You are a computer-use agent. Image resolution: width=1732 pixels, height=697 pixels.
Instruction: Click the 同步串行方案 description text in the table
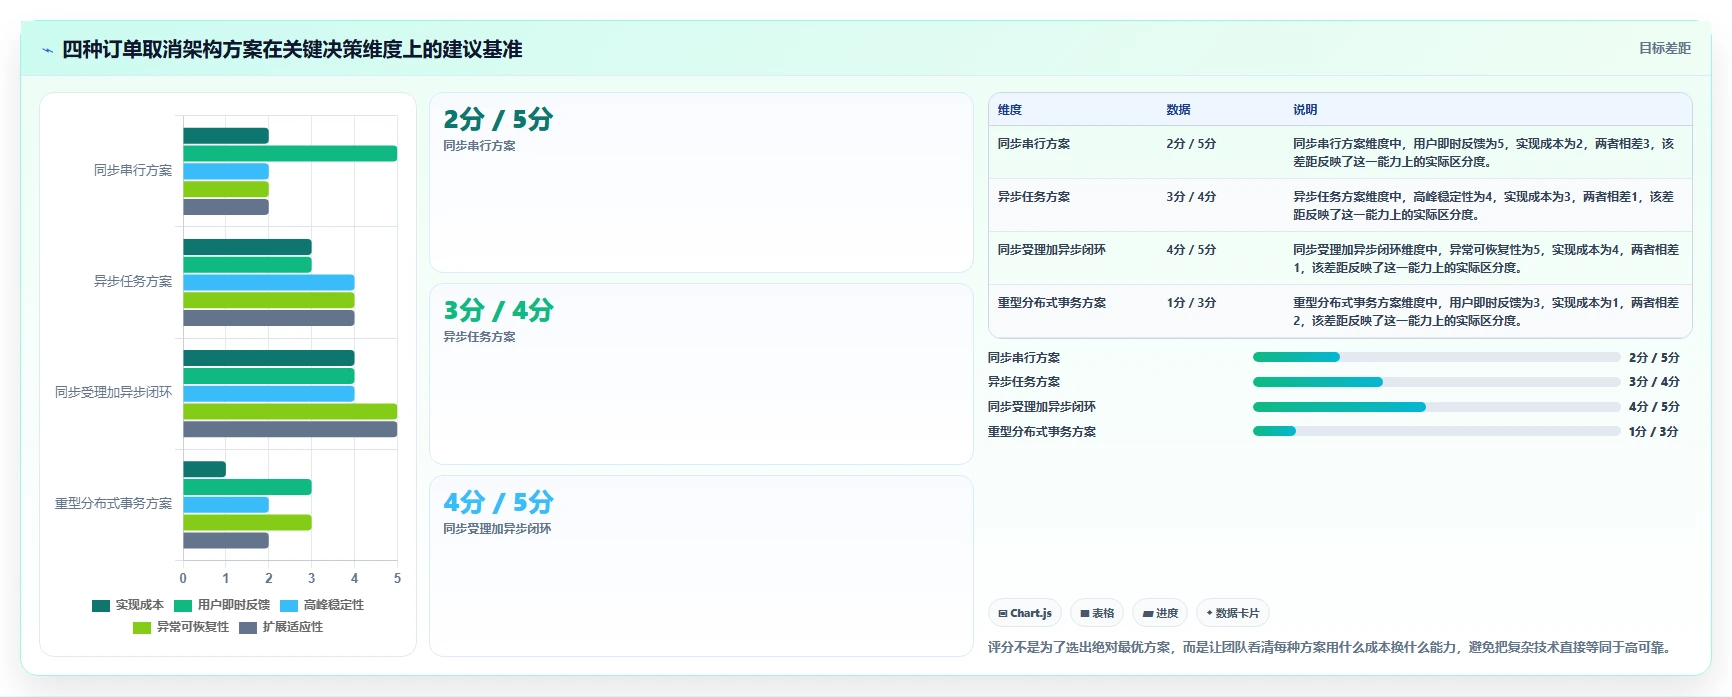1484,152
